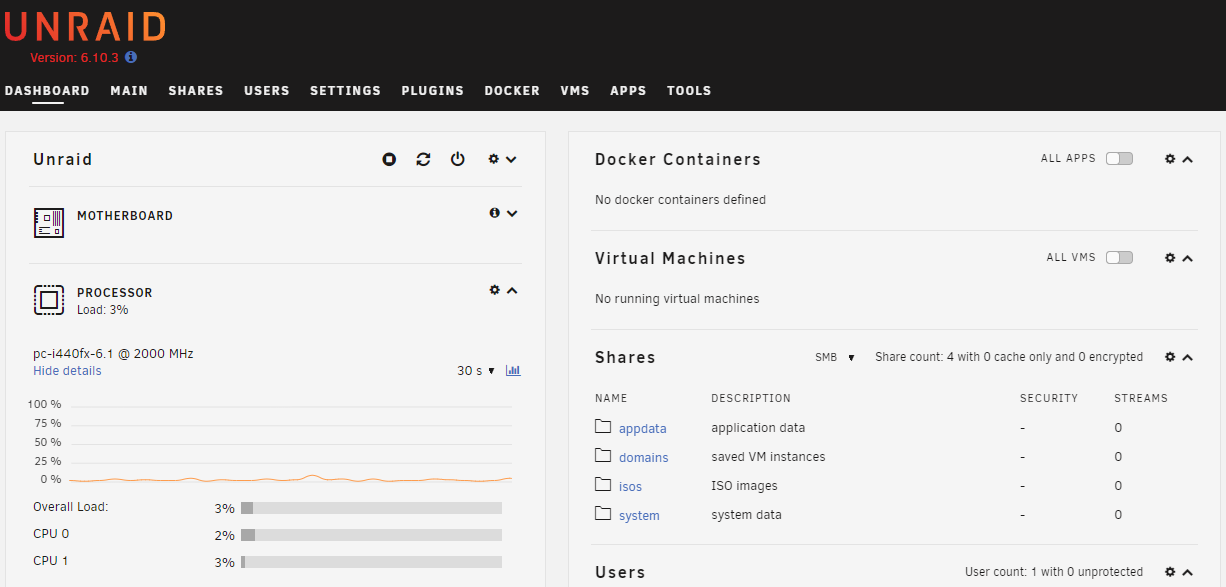This screenshot has width=1226, height=587.
Task: Enable the All Apps toggle
Action: pyautogui.click(x=1119, y=159)
